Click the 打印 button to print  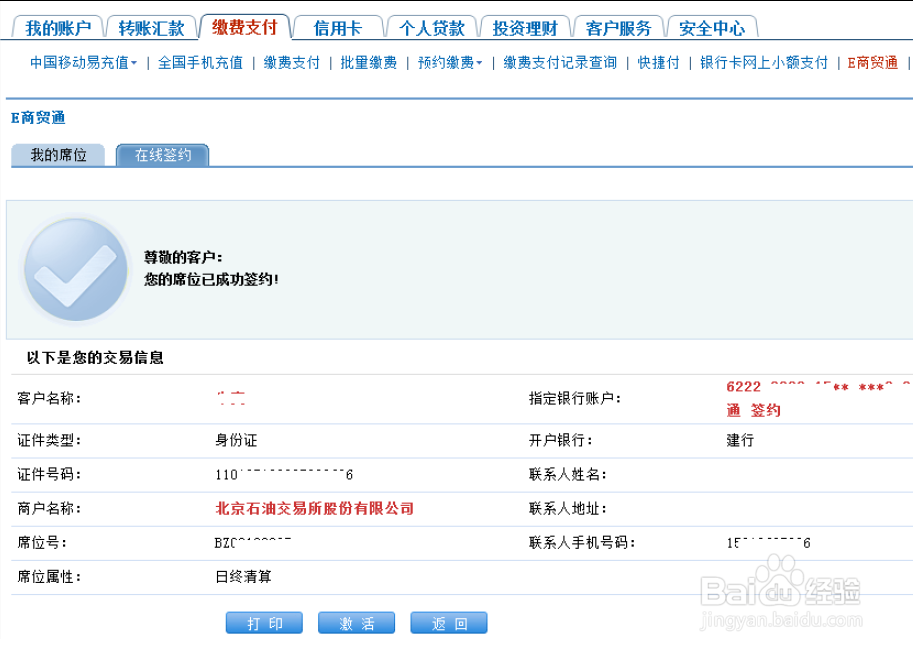(263, 622)
